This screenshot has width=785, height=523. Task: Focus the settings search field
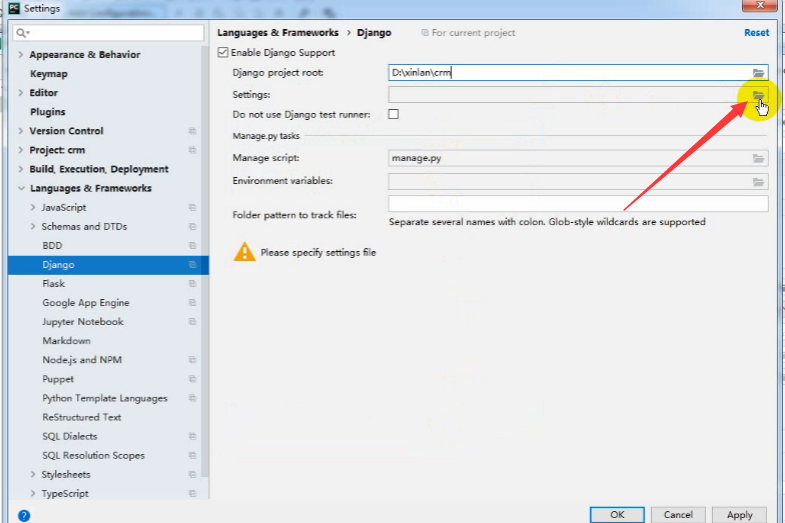click(108, 33)
